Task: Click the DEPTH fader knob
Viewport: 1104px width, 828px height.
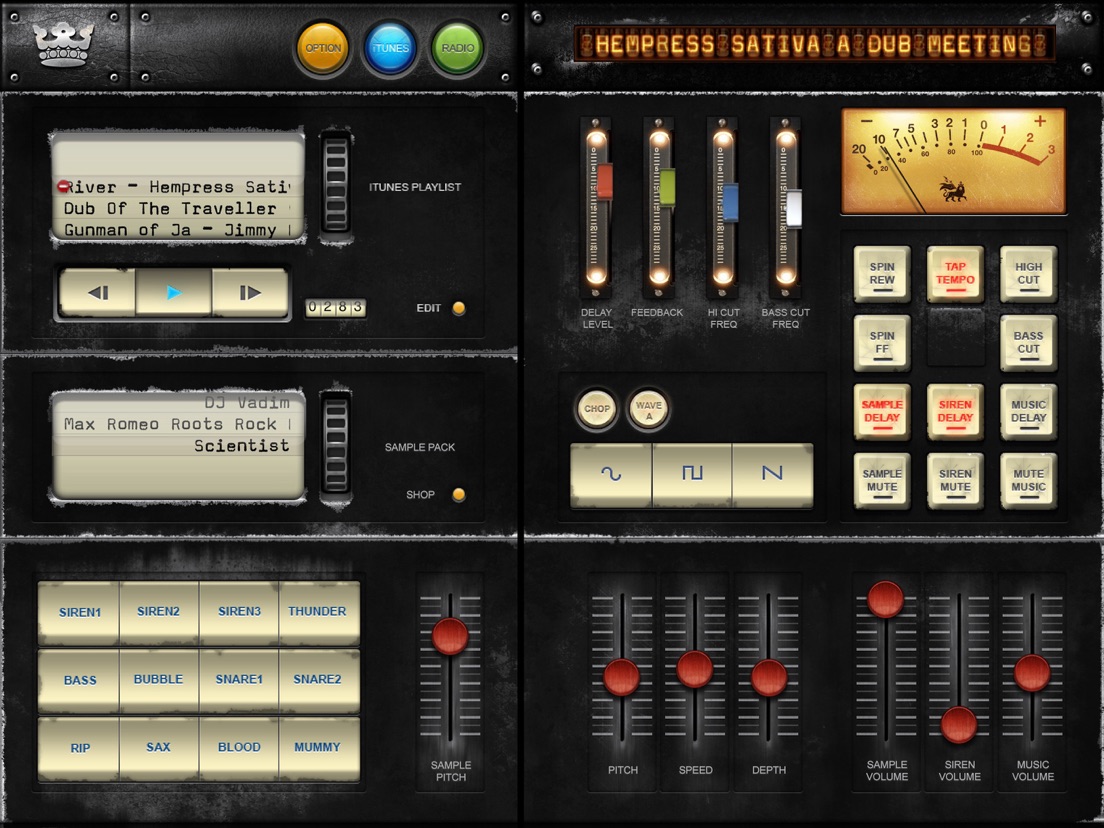Action: click(769, 677)
